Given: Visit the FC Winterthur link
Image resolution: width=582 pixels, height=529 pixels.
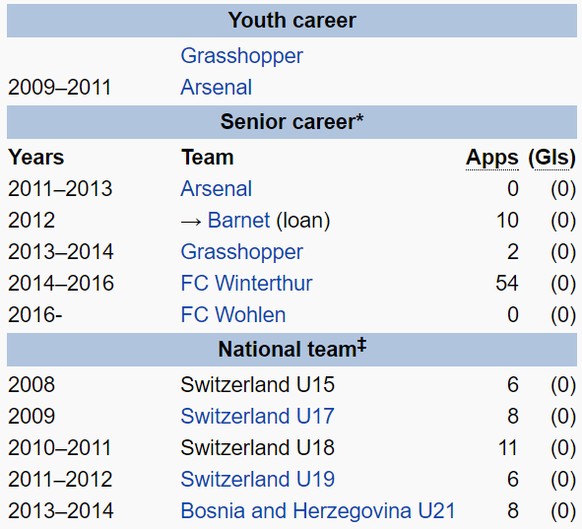Looking at the screenshot, I should (x=246, y=283).
